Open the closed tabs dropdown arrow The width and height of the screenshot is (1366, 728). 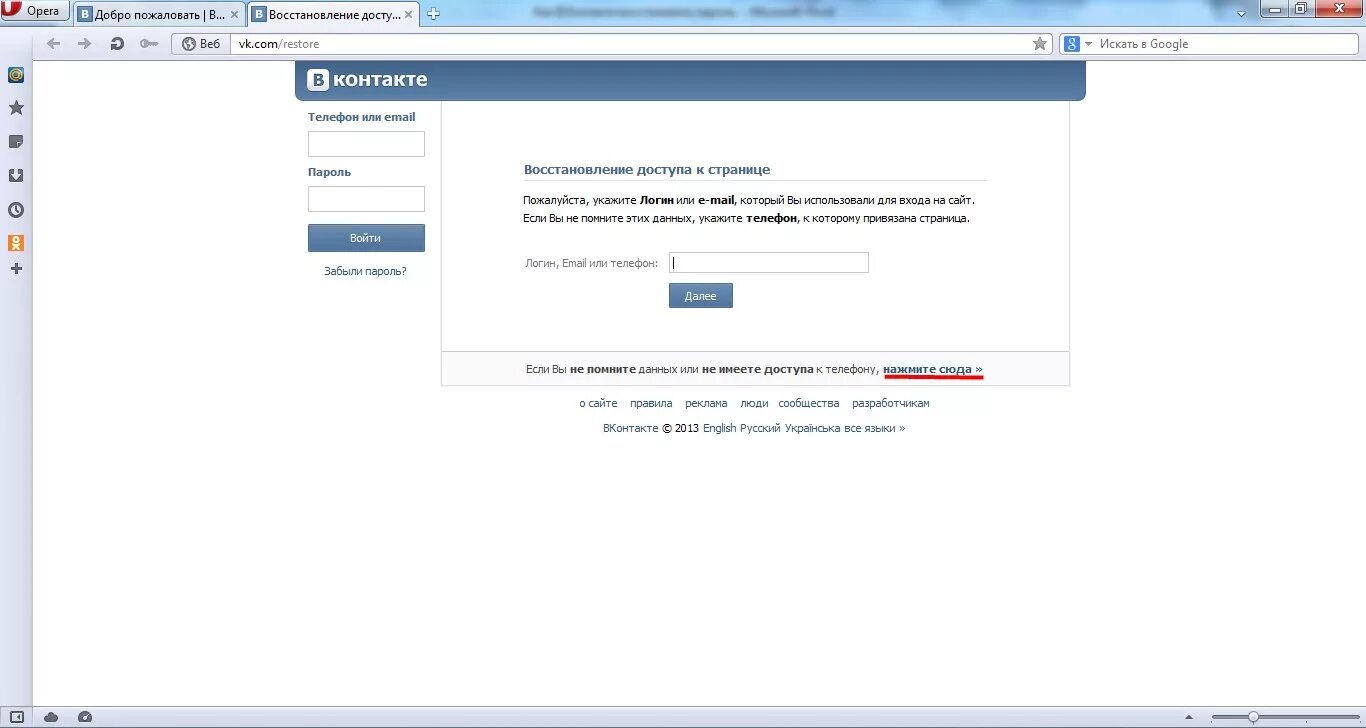[1241, 14]
